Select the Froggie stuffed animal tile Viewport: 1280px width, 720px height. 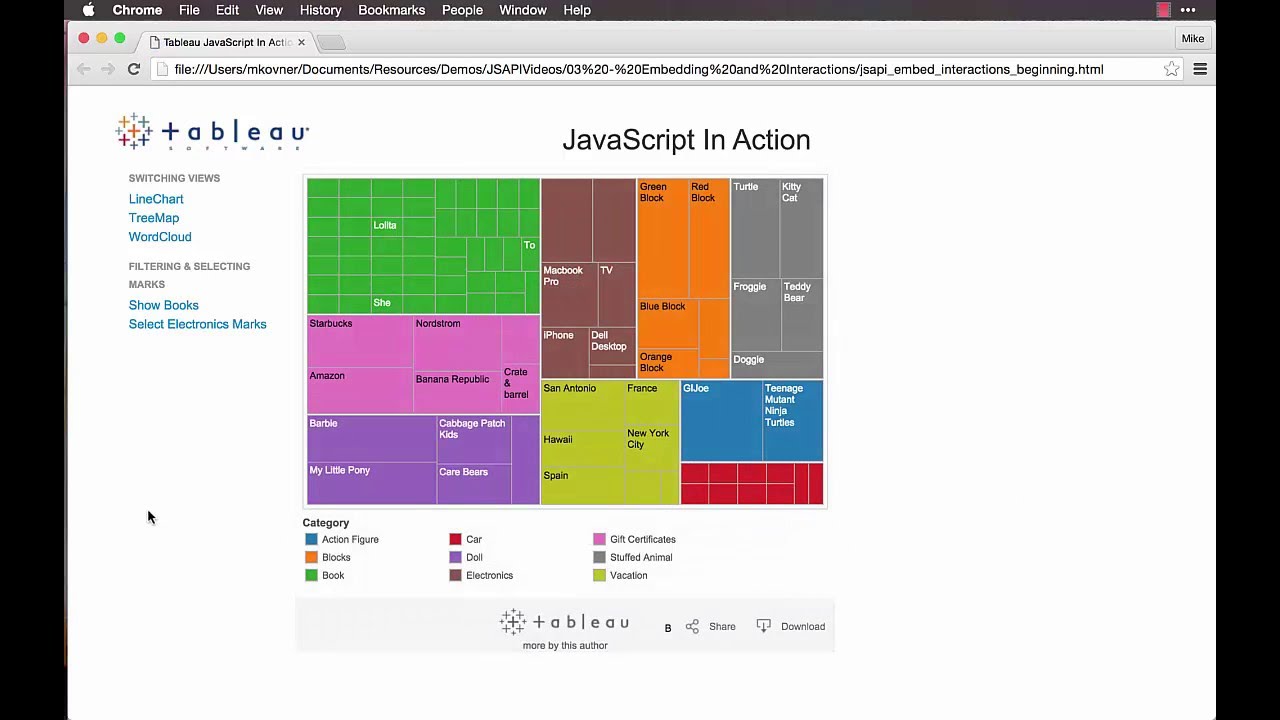point(755,314)
